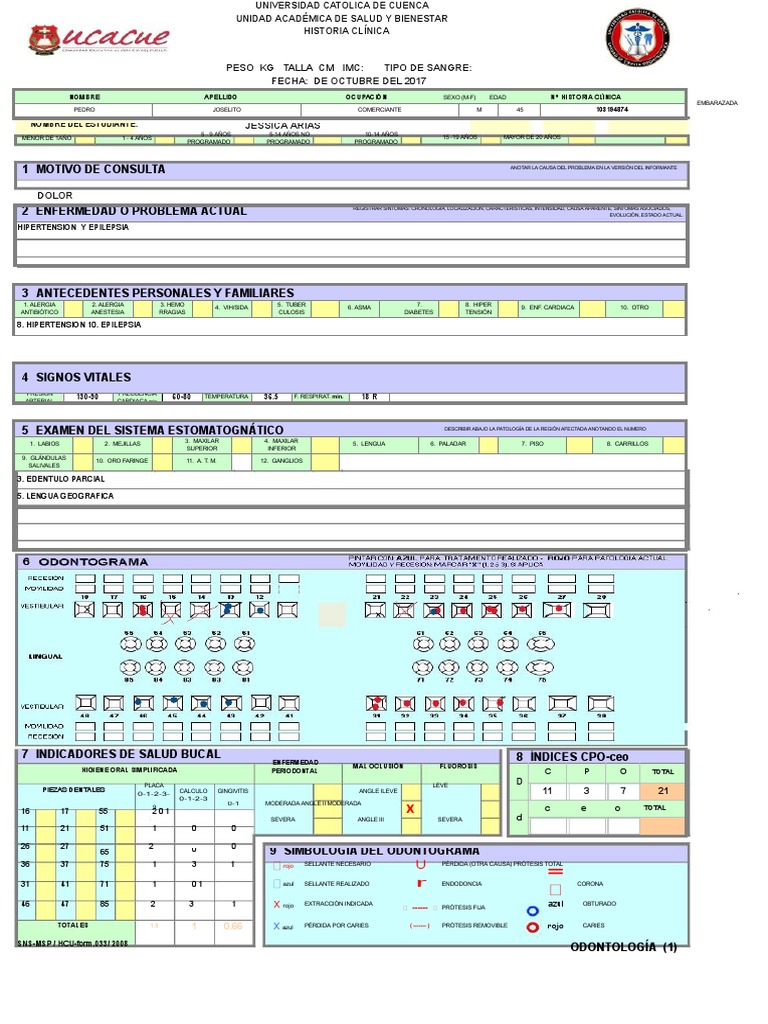
Task: Select tooth 27 with red dot
Action: coord(557,610)
